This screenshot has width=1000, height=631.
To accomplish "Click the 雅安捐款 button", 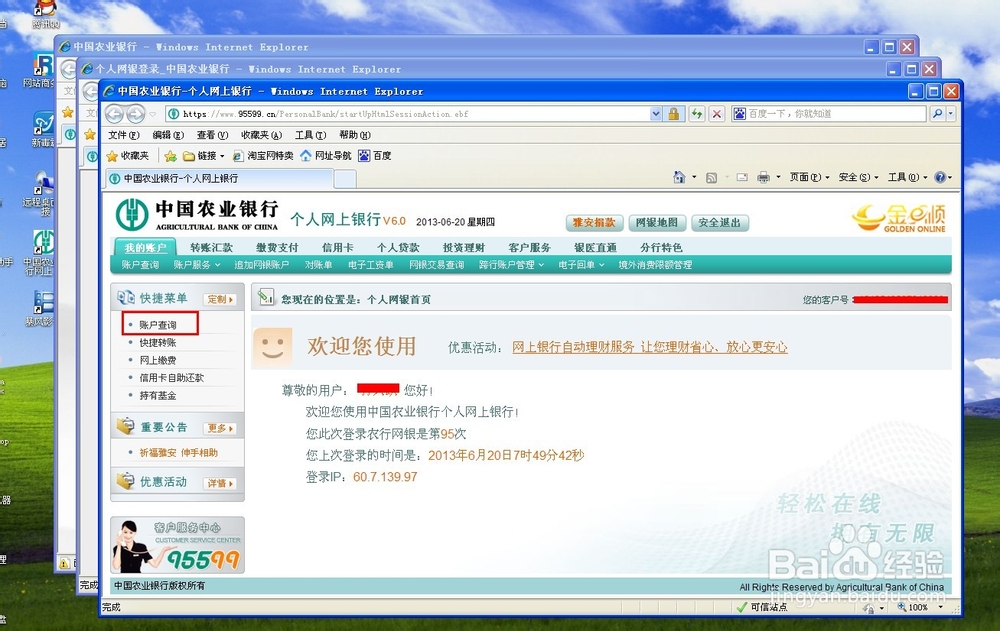I will pos(594,223).
